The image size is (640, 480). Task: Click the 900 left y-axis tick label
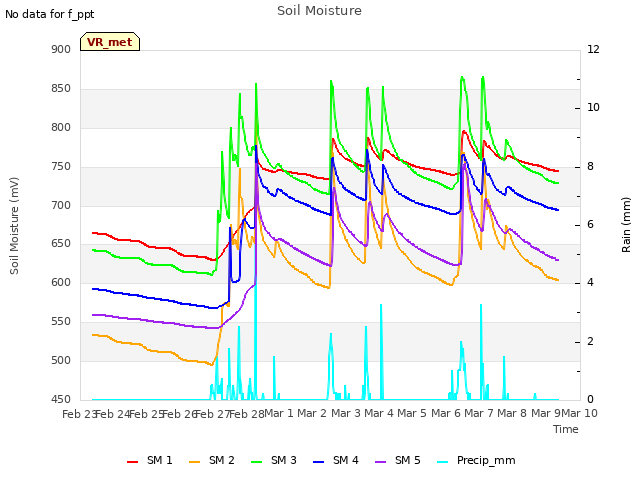coord(61,49)
